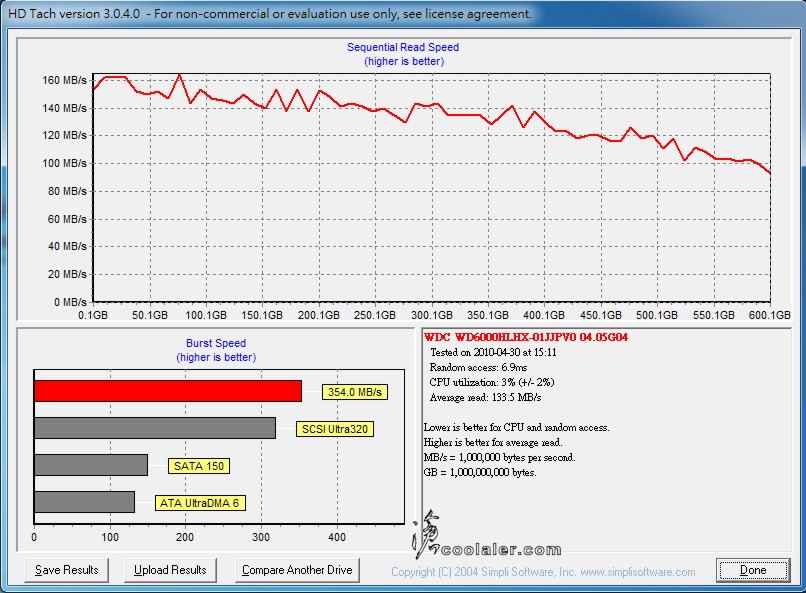This screenshot has height=593, width=806.
Task: Click the Sequential Read Speed title
Action: (x=403, y=47)
